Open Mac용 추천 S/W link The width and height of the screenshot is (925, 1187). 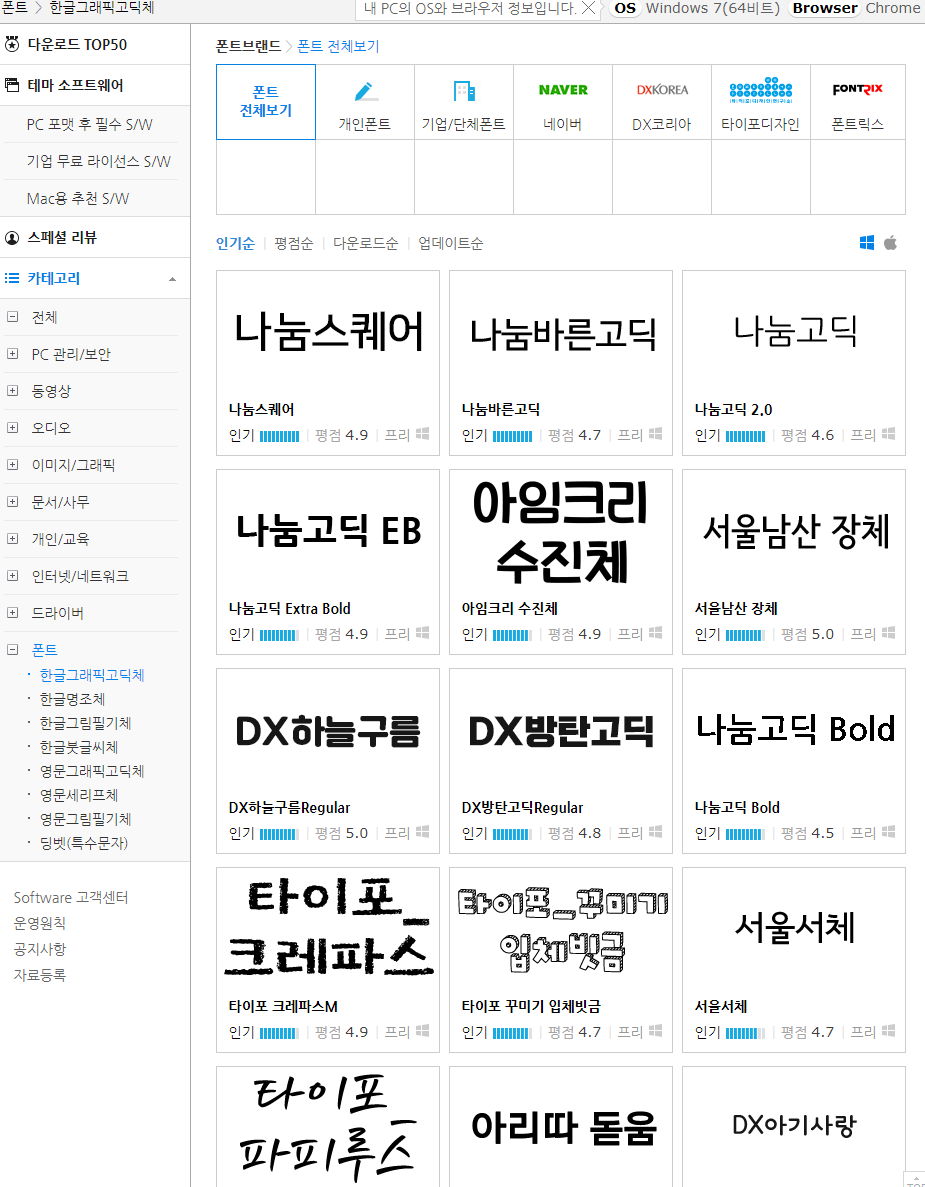pyautogui.click(x=78, y=198)
